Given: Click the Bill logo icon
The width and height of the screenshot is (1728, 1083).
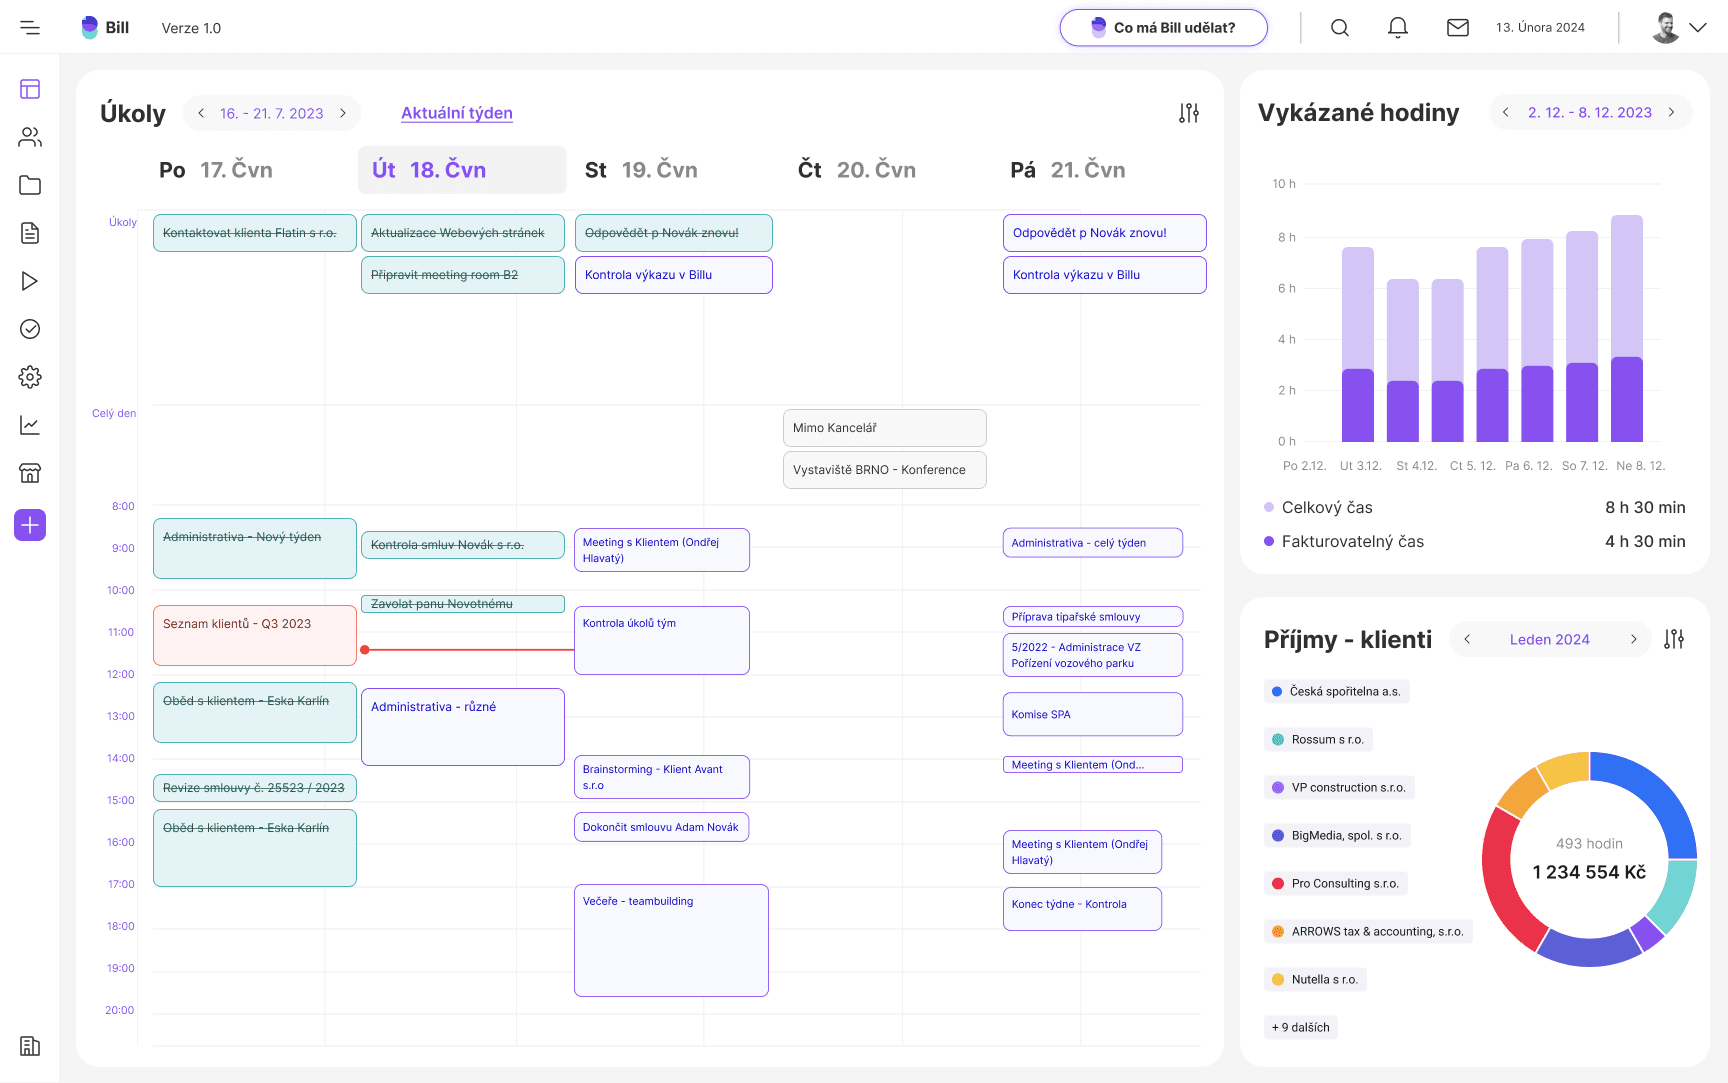Looking at the screenshot, I should pyautogui.click(x=90, y=27).
